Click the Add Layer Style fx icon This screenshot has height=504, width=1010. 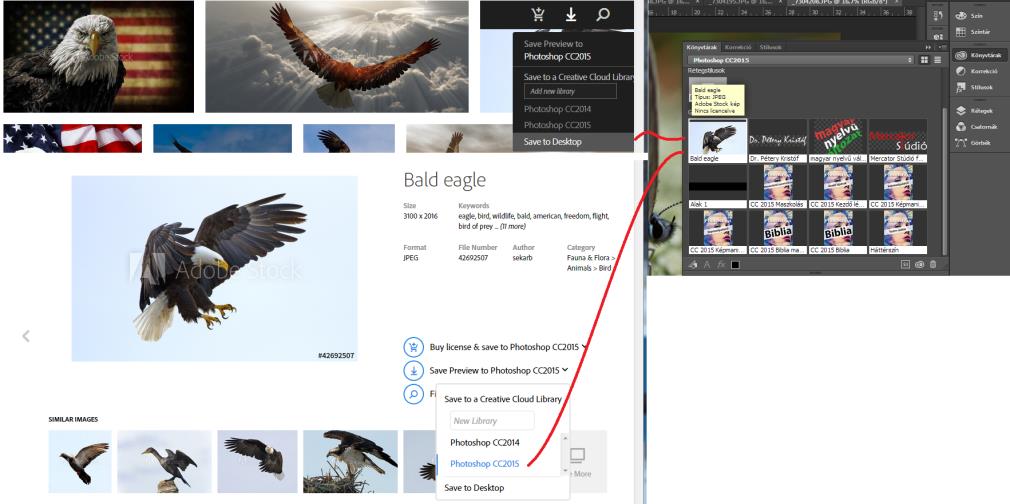721,264
